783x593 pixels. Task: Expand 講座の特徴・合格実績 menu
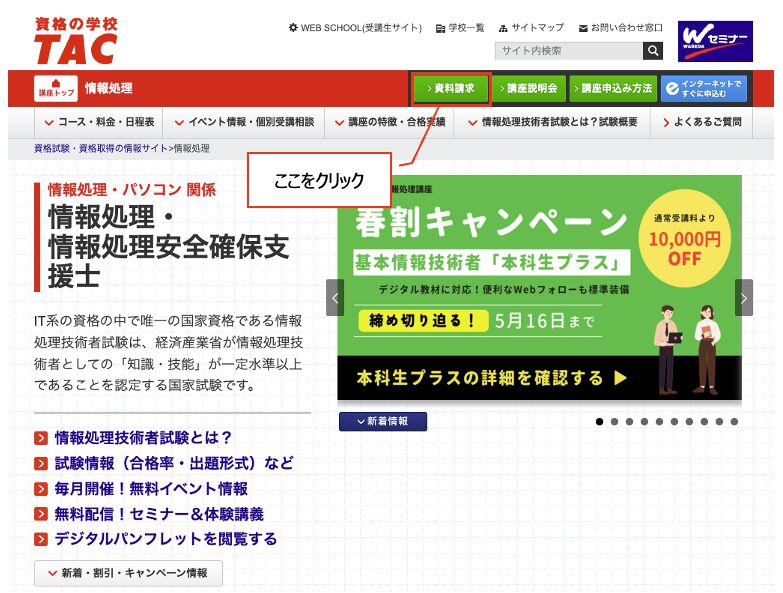tap(389, 122)
